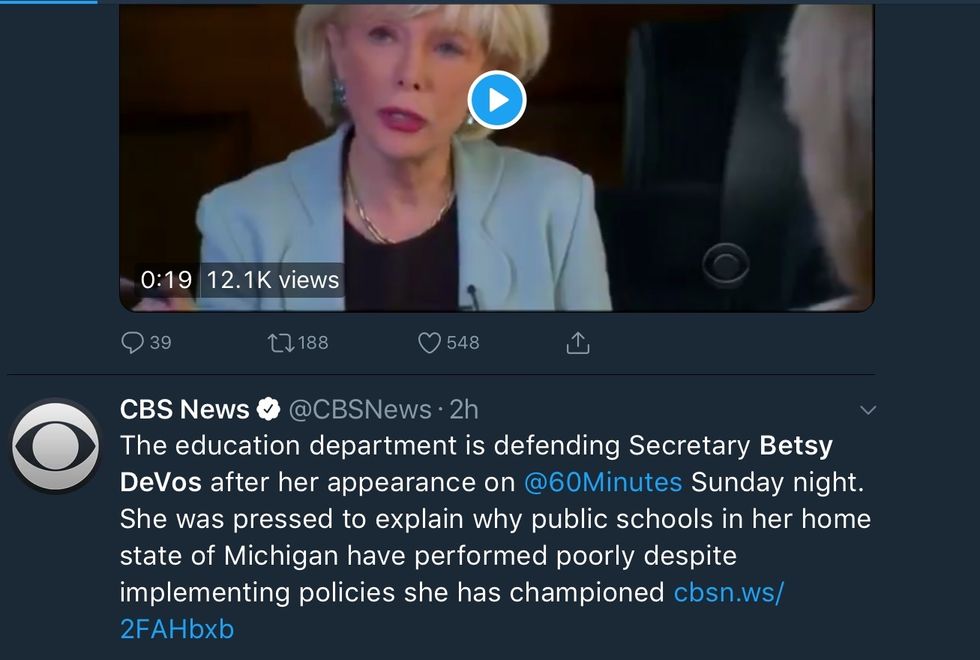The image size is (980, 660).
Task: Click the 12.1K views label
Action: [x=273, y=280]
